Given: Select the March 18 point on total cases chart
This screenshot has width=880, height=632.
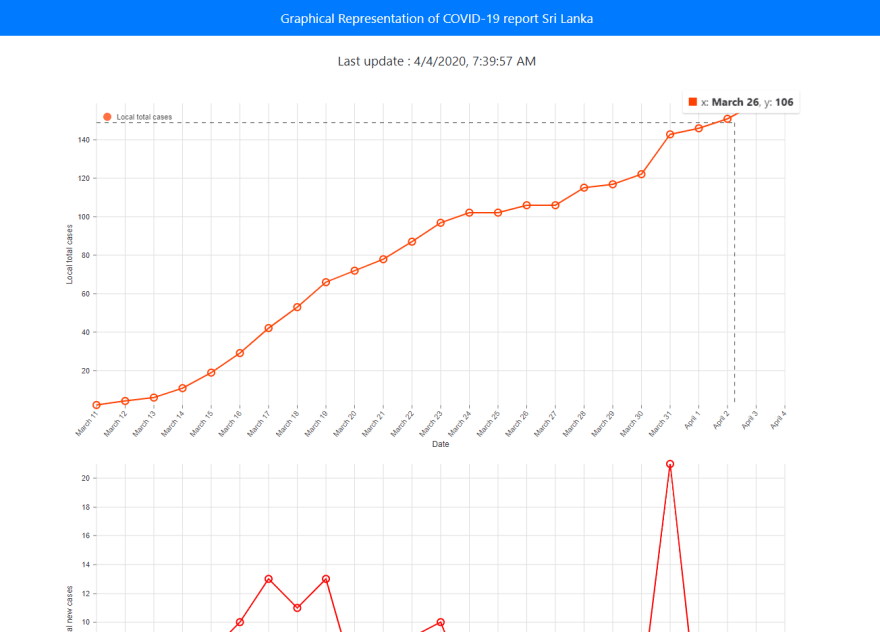Looking at the screenshot, I should point(297,307).
